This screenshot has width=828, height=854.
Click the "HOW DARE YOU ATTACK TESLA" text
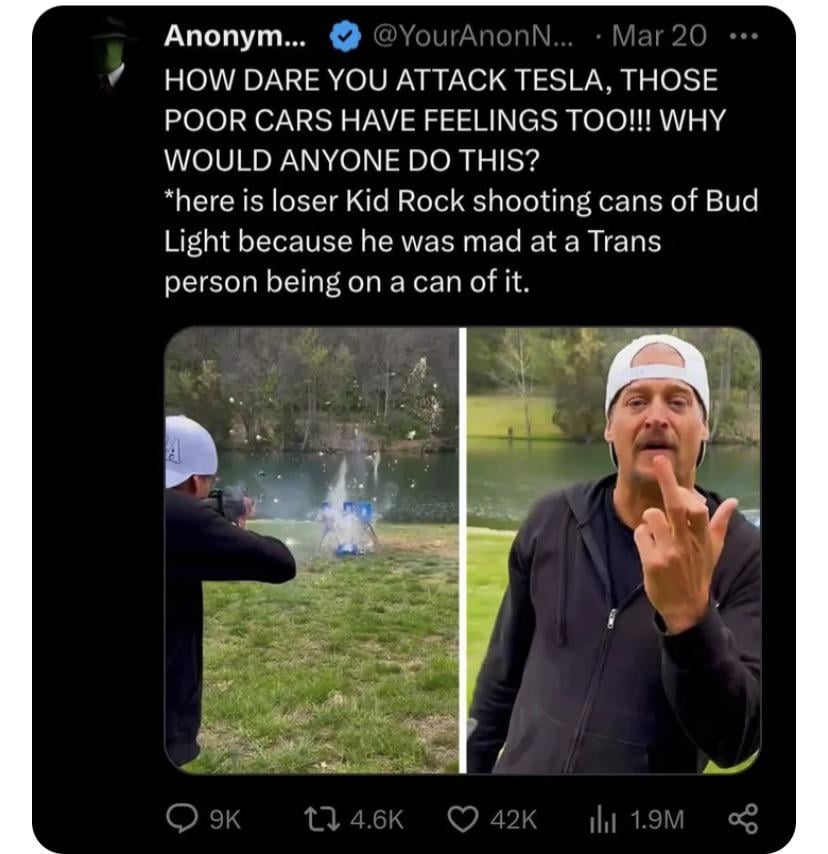[441, 78]
